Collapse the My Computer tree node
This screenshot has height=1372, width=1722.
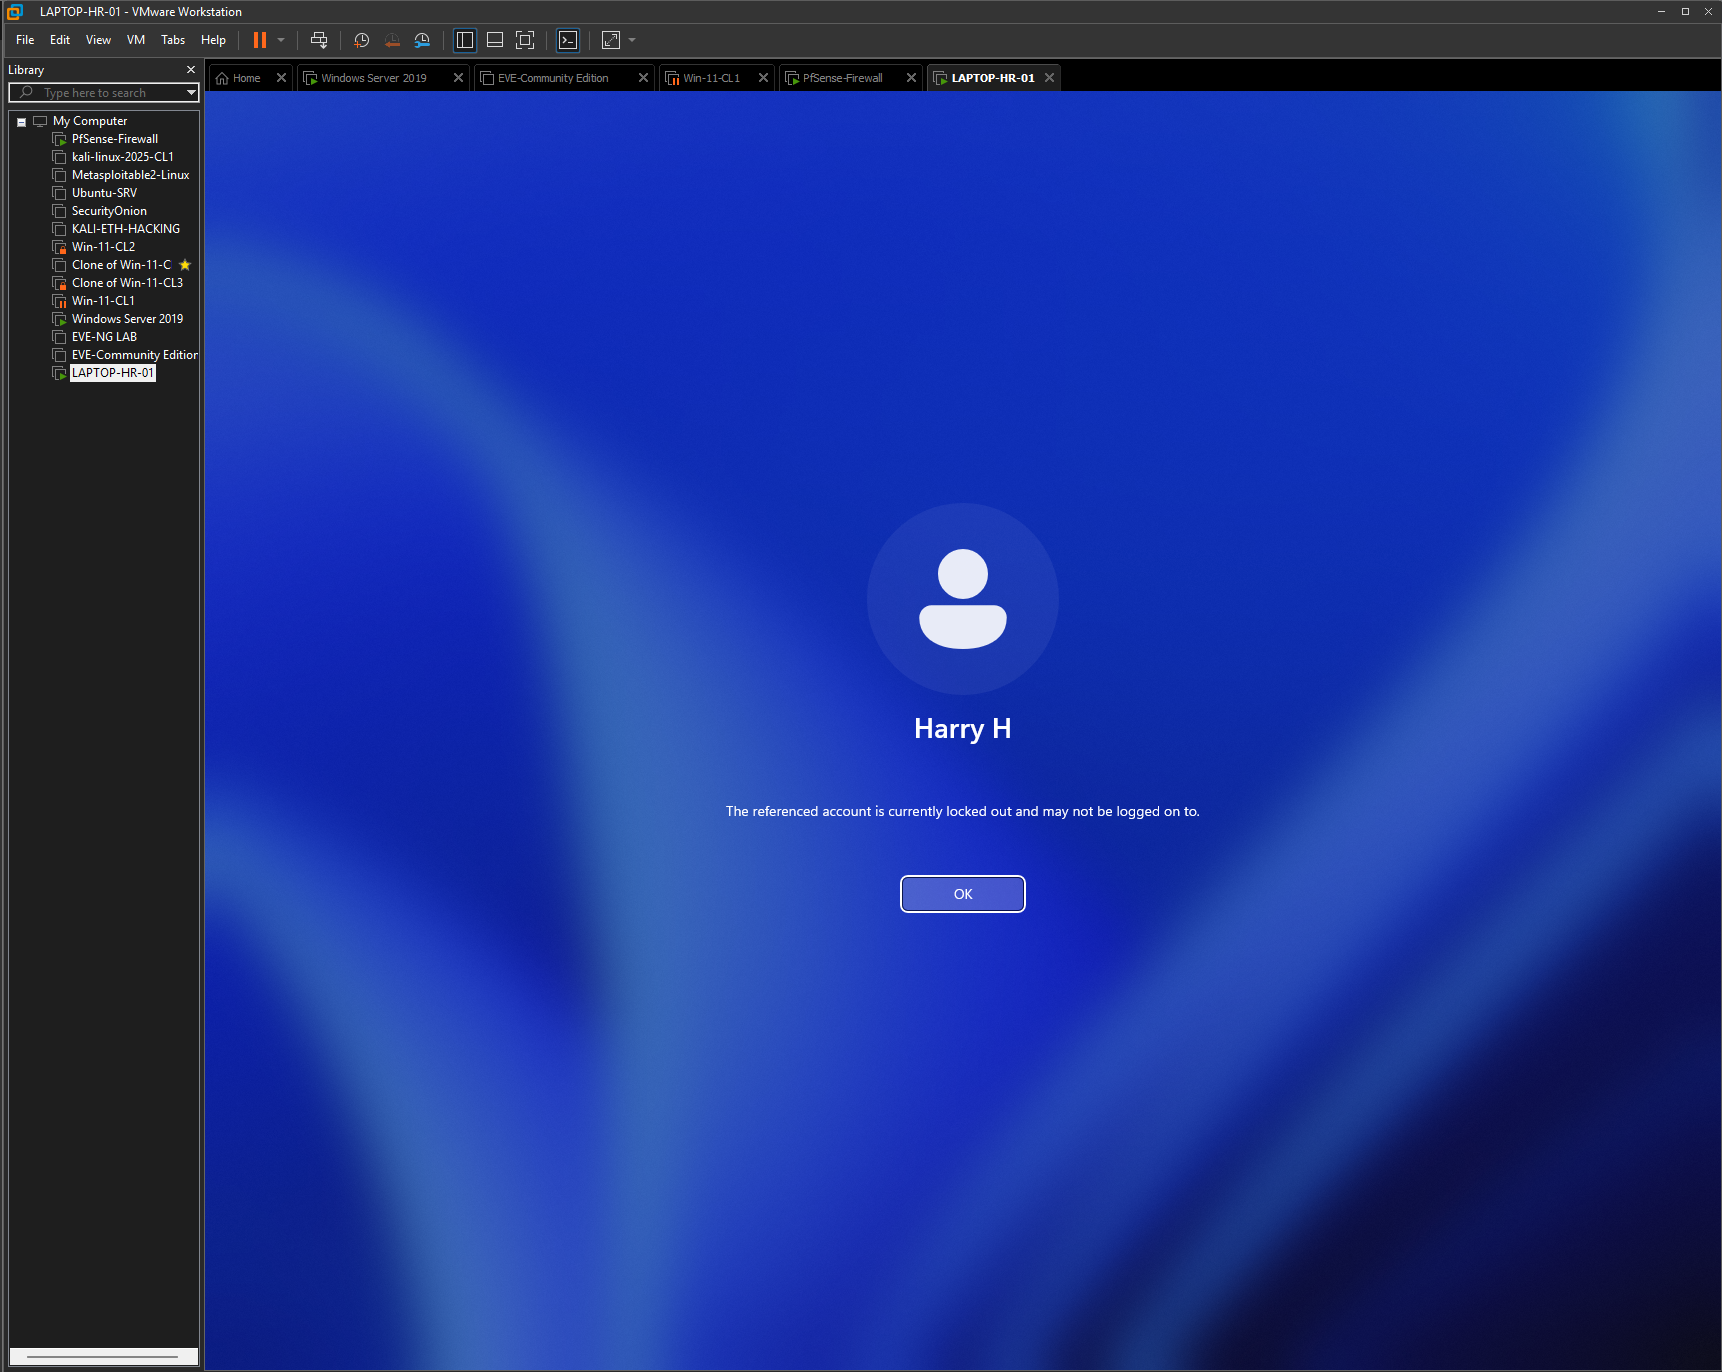(x=21, y=122)
